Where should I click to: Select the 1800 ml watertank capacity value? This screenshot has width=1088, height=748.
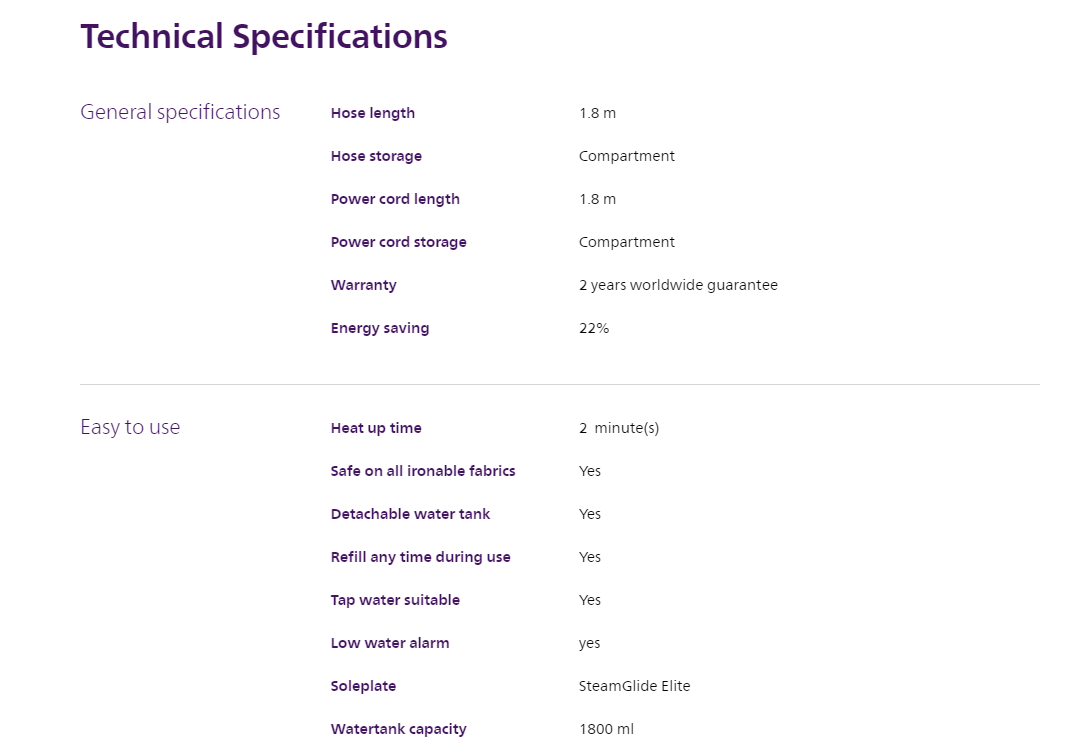point(606,729)
